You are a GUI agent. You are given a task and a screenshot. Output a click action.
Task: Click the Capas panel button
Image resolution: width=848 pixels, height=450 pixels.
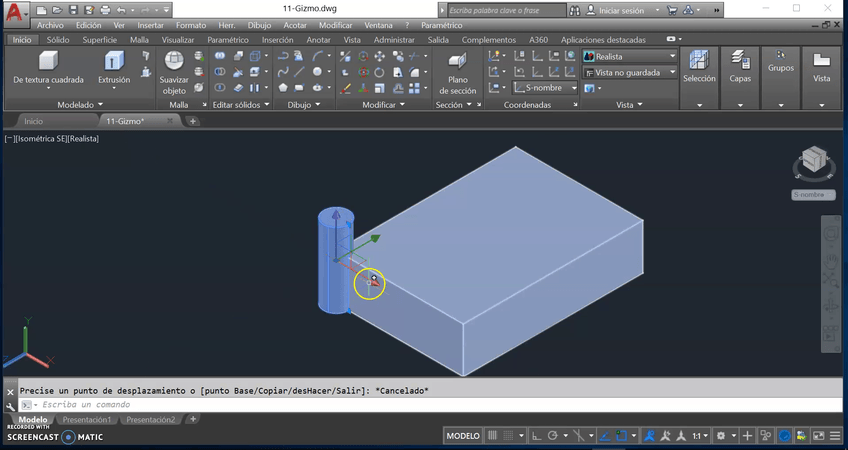[x=740, y=66]
